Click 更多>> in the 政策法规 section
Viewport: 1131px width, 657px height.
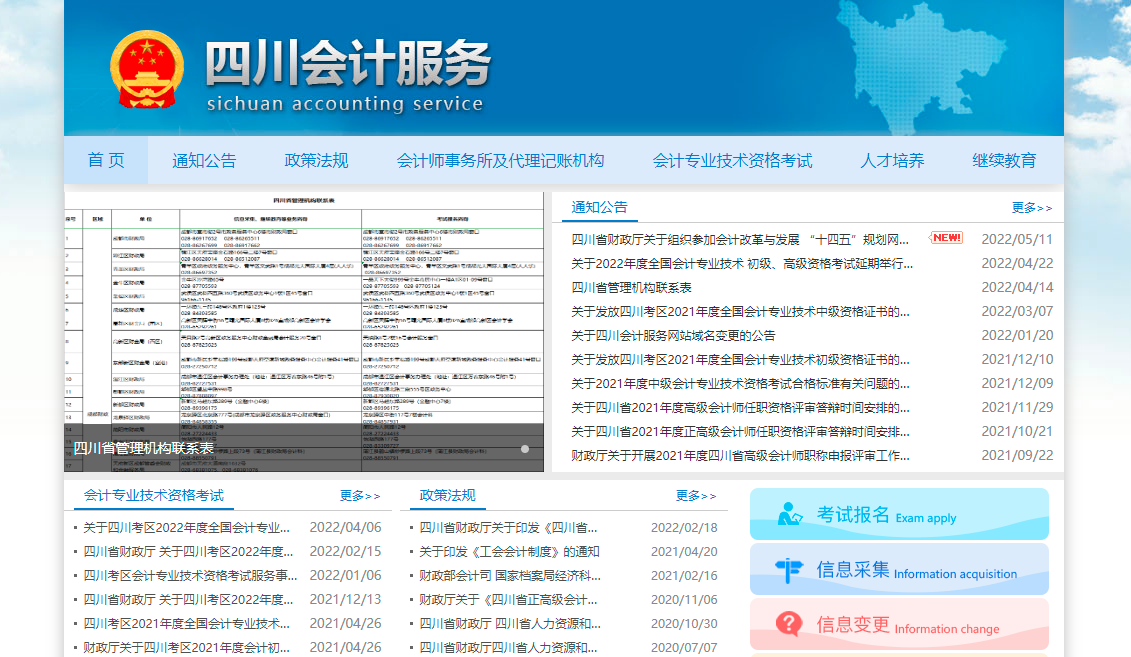(x=694, y=495)
